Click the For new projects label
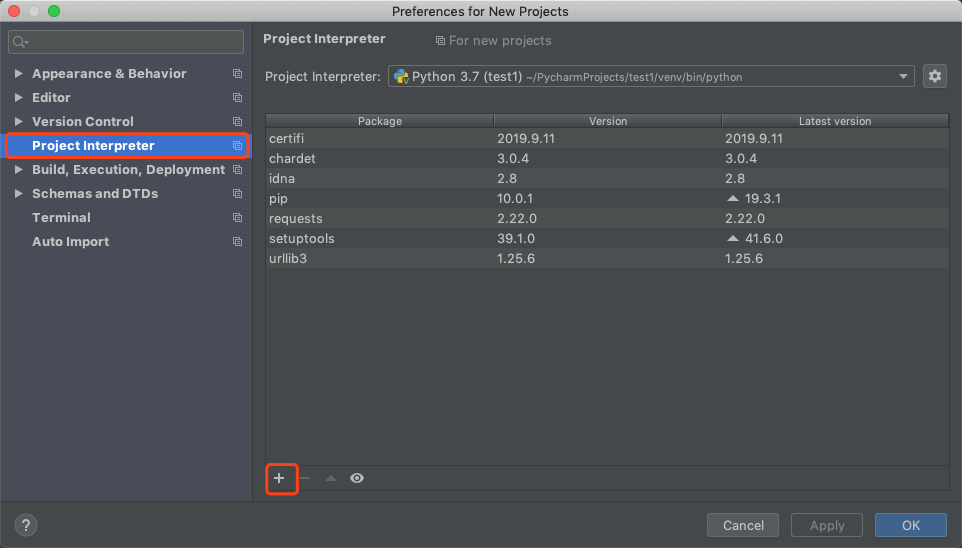 coord(500,41)
